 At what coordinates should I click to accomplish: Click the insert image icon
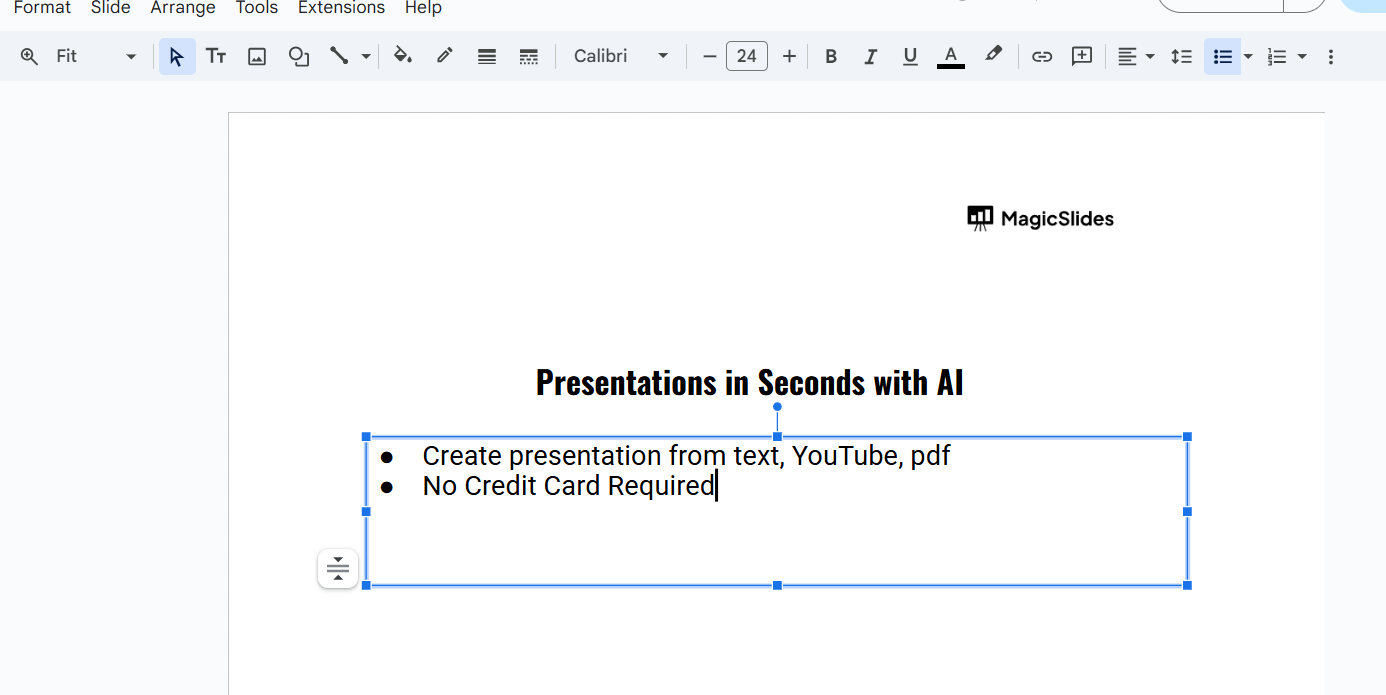point(257,57)
